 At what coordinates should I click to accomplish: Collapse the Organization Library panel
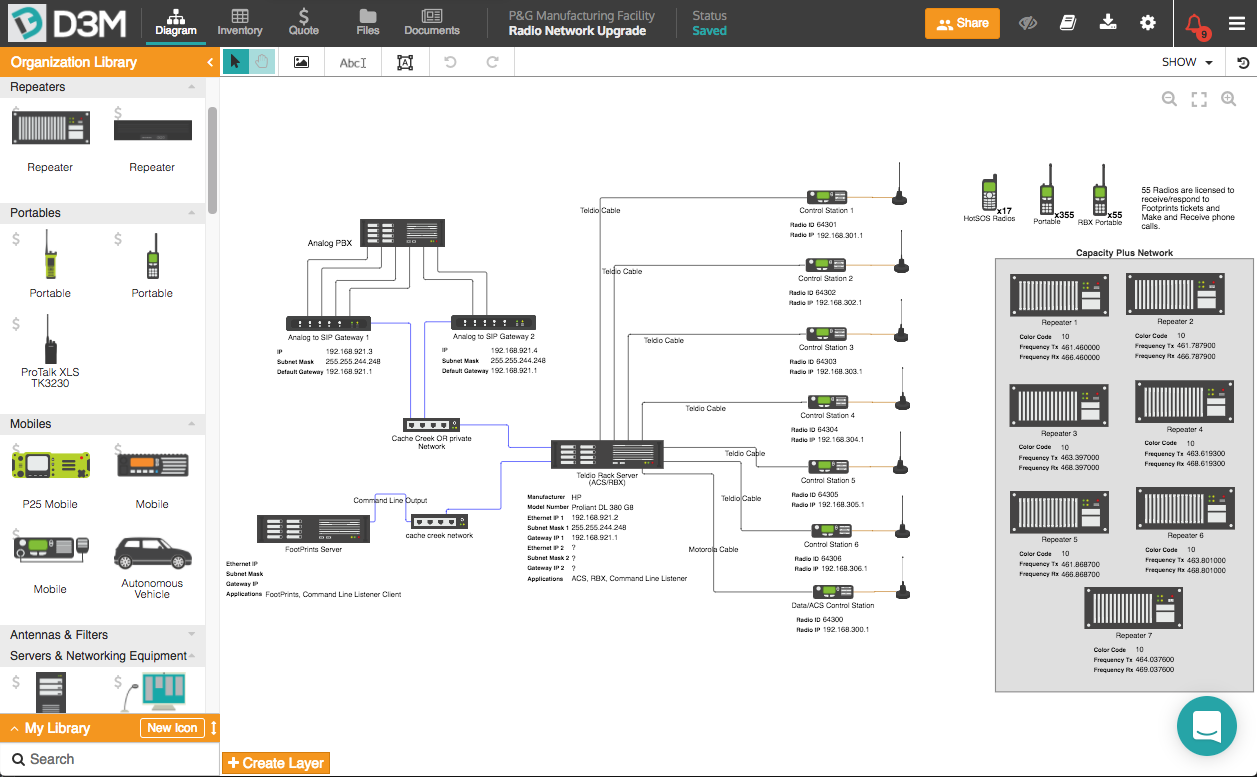[210, 62]
